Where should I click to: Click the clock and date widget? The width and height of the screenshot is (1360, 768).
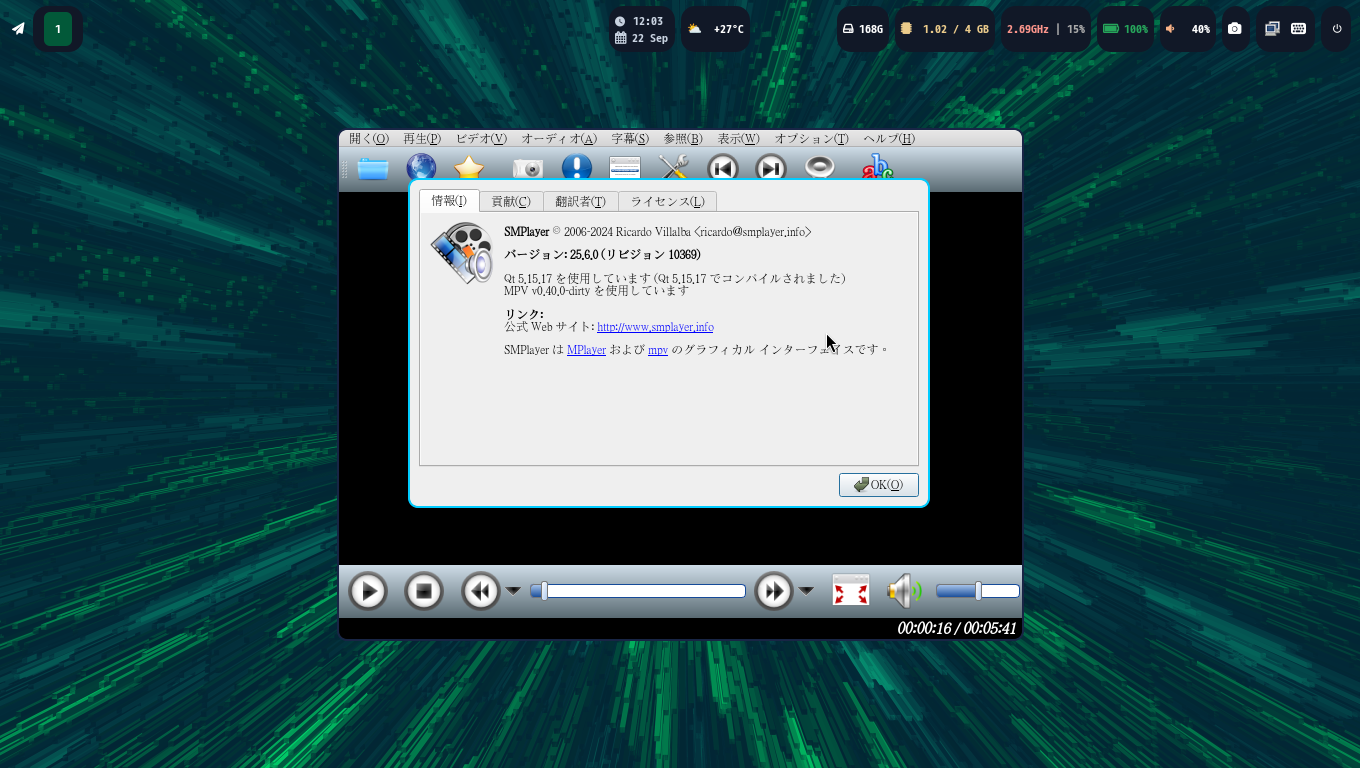click(641, 29)
